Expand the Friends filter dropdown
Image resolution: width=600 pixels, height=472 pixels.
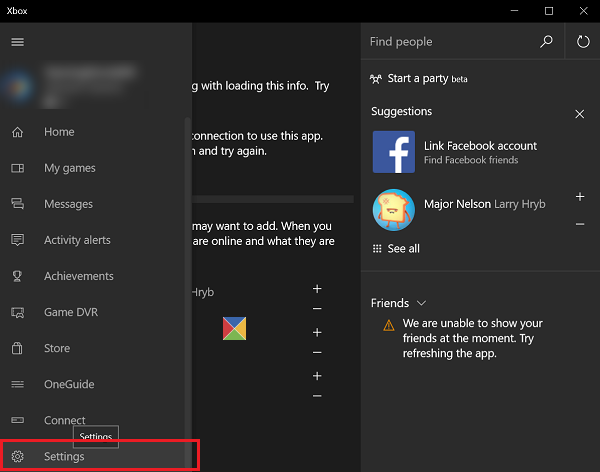coord(421,303)
